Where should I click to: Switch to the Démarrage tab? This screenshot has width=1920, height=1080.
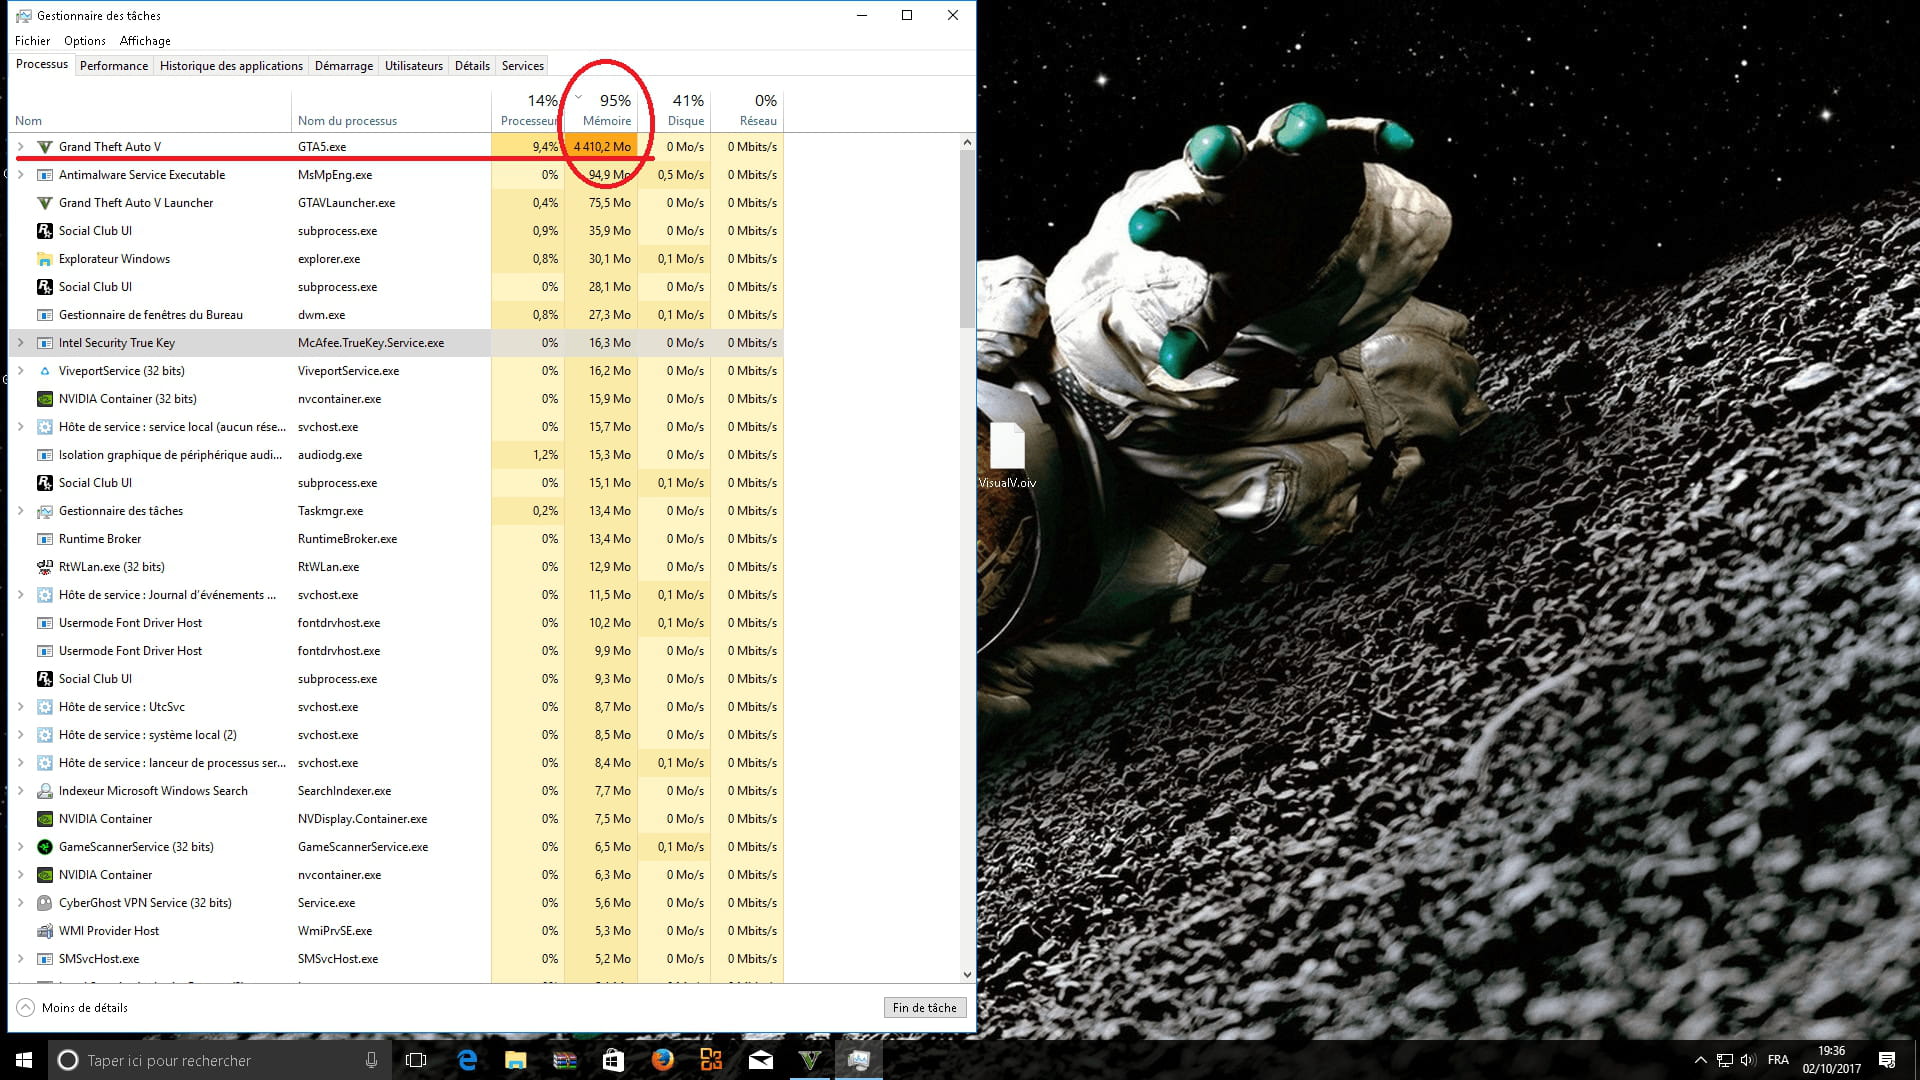[x=344, y=66]
